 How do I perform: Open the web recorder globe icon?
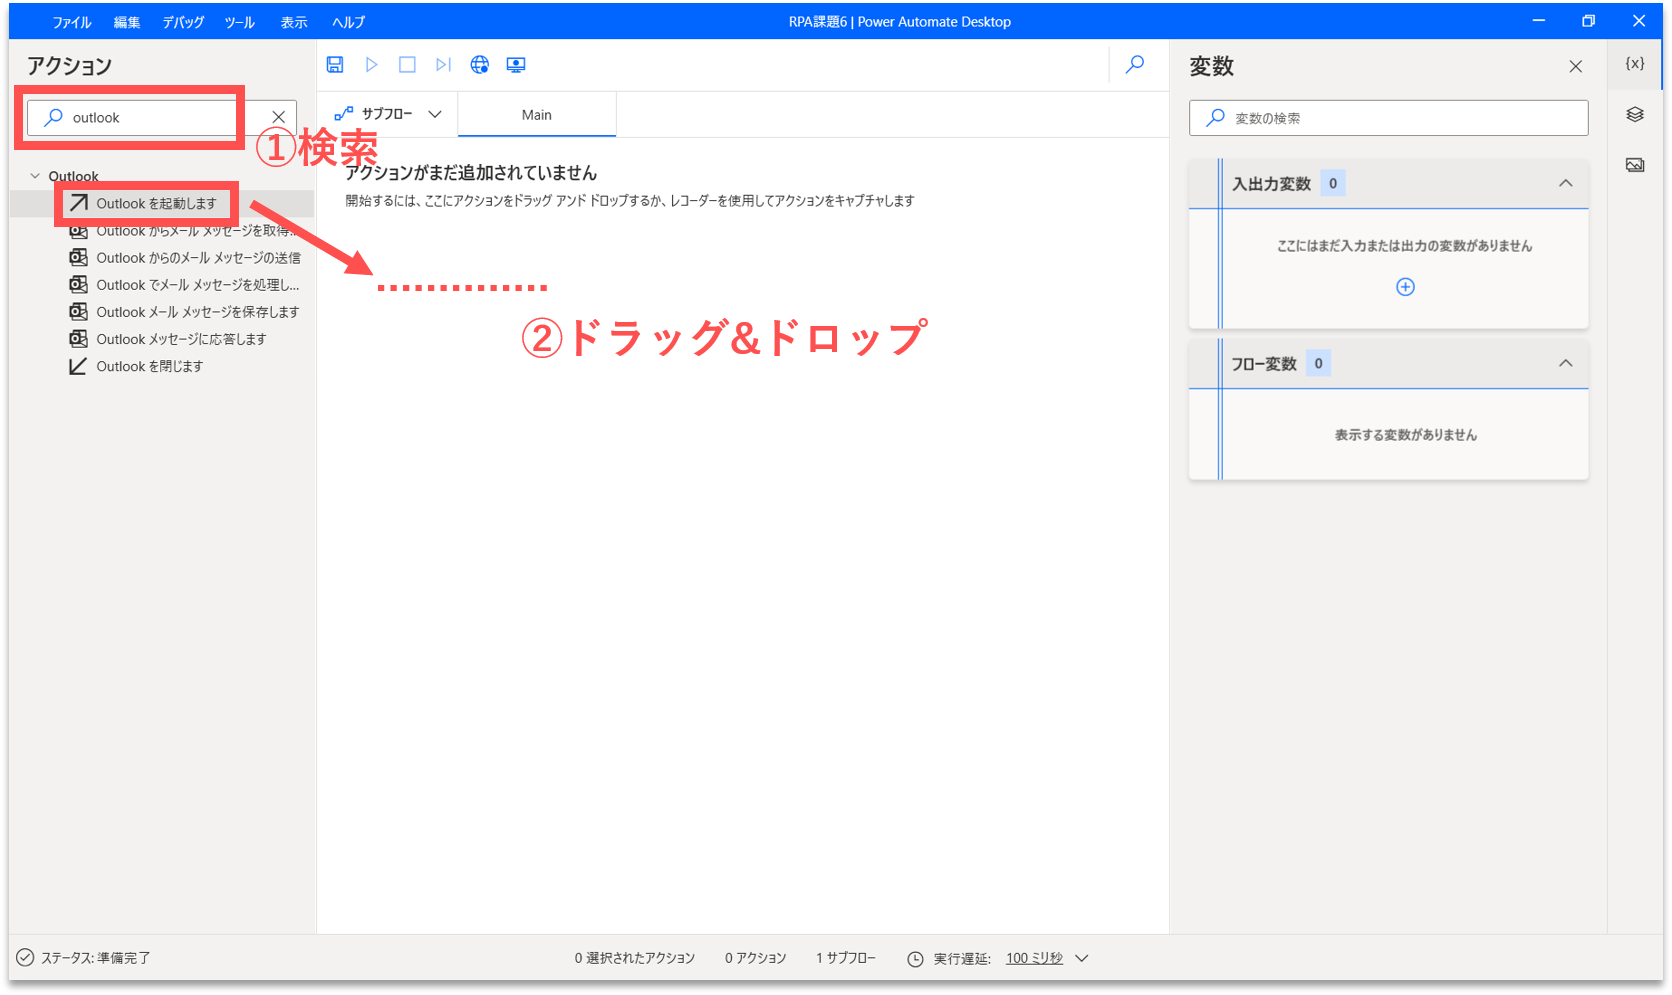(x=480, y=65)
